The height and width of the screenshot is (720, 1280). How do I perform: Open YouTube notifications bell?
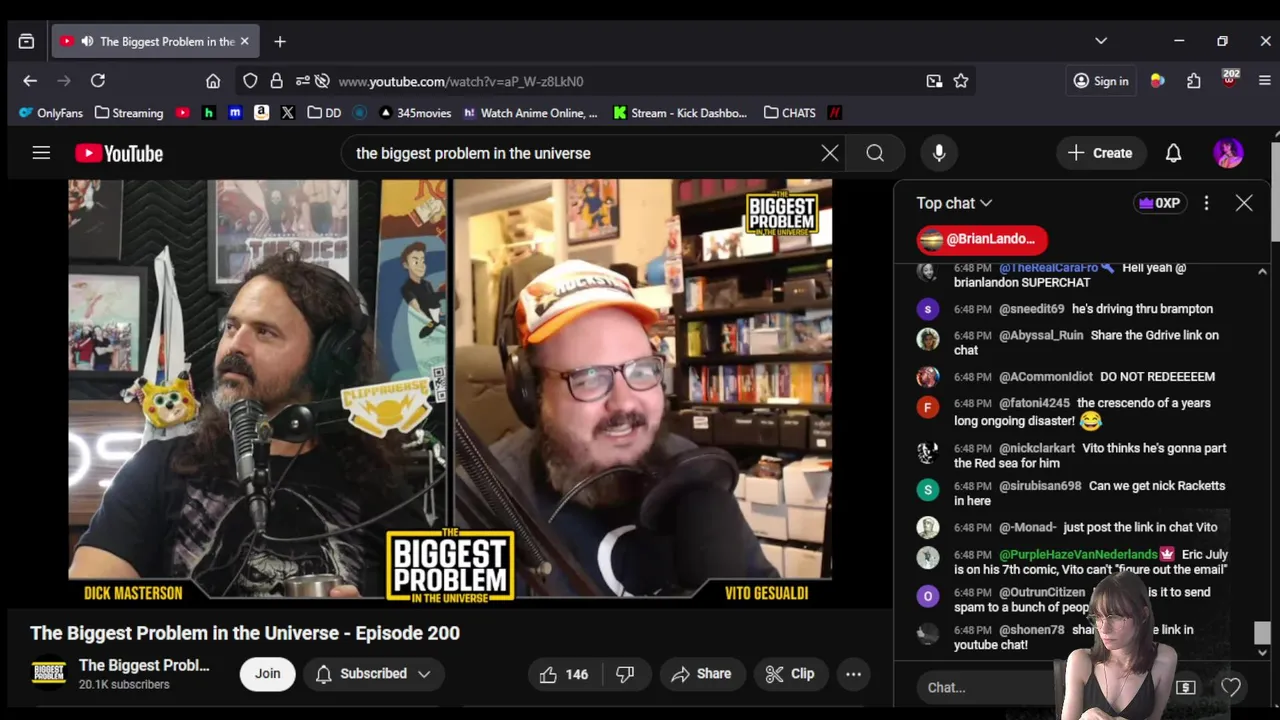pyautogui.click(x=1173, y=153)
